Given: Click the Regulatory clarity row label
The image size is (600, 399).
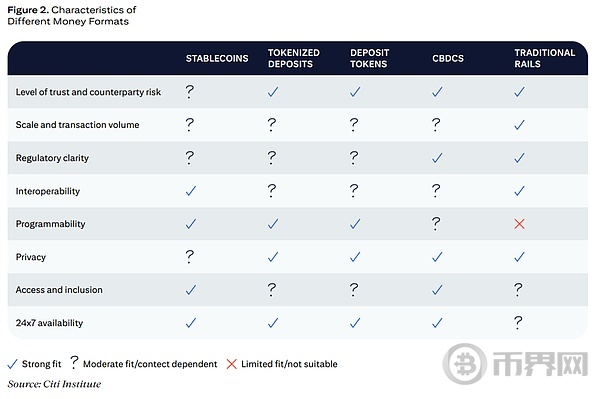Looking at the screenshot, I should coord(52,158).
